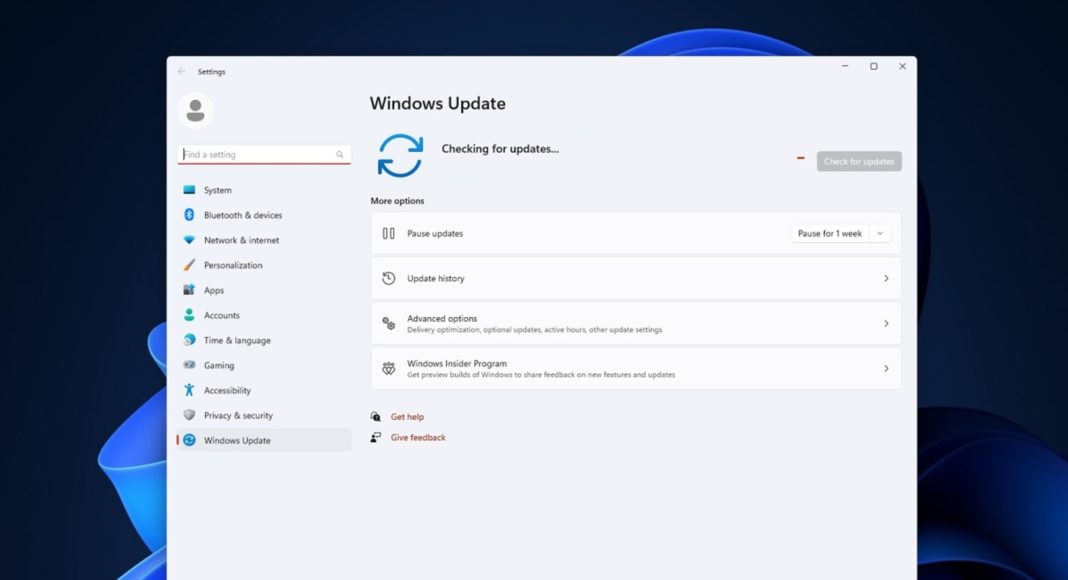Click the Apps icon in sidebar

[x=189, y=290]
